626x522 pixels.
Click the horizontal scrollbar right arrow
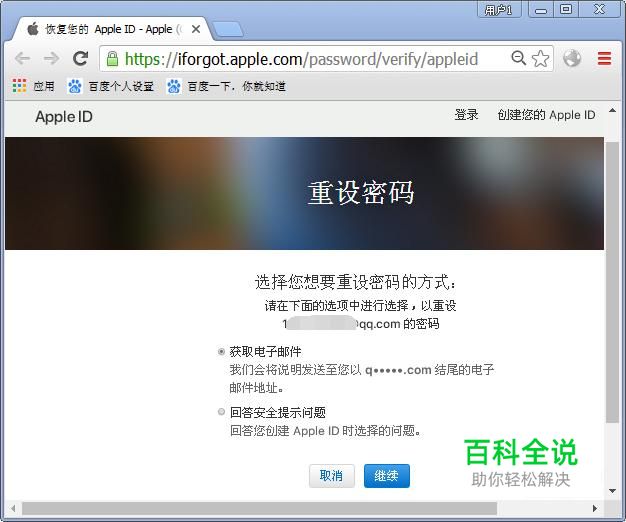click(x=595, y=508)
